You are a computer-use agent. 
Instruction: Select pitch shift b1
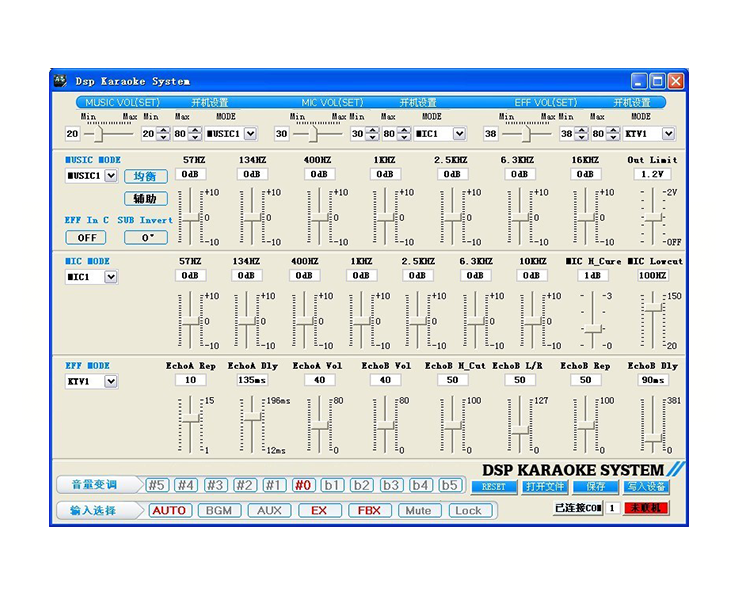coord(332,485)
